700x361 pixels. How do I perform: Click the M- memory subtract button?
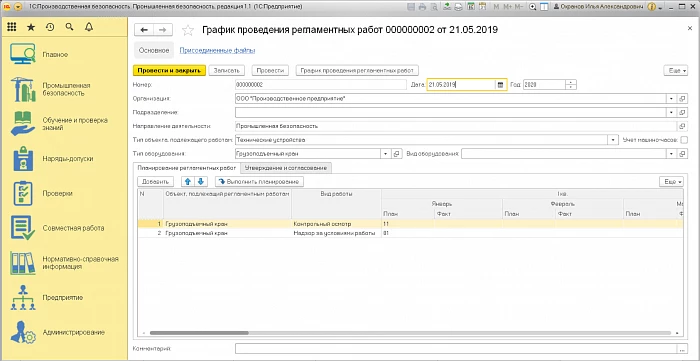(x=519, y=7)
